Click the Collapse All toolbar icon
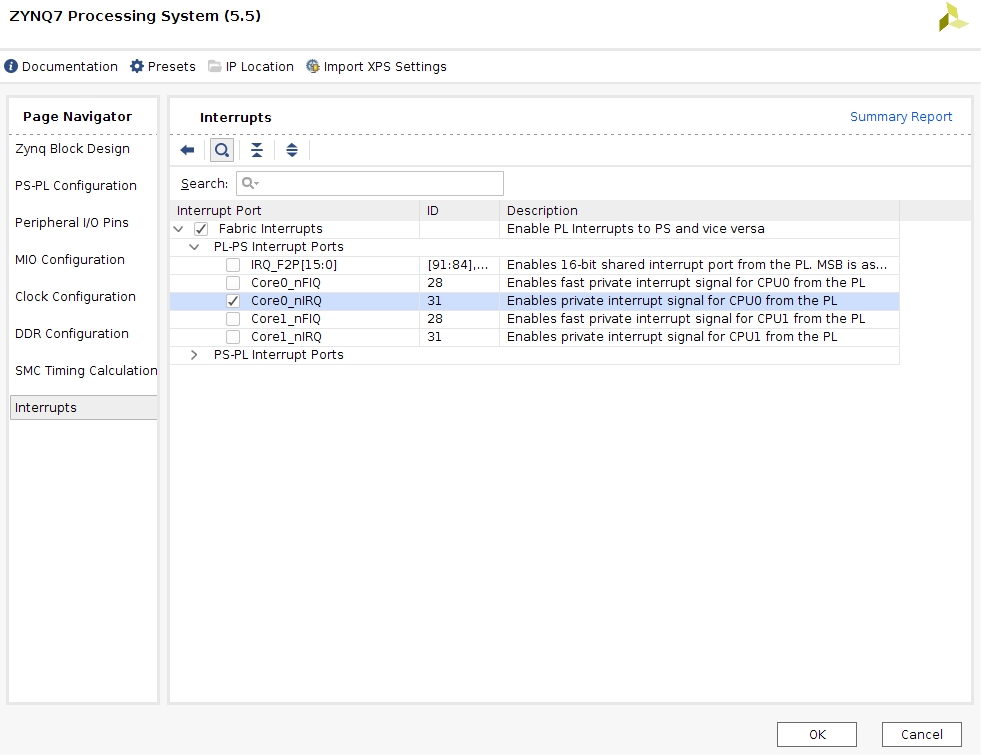 click(257, 150)
